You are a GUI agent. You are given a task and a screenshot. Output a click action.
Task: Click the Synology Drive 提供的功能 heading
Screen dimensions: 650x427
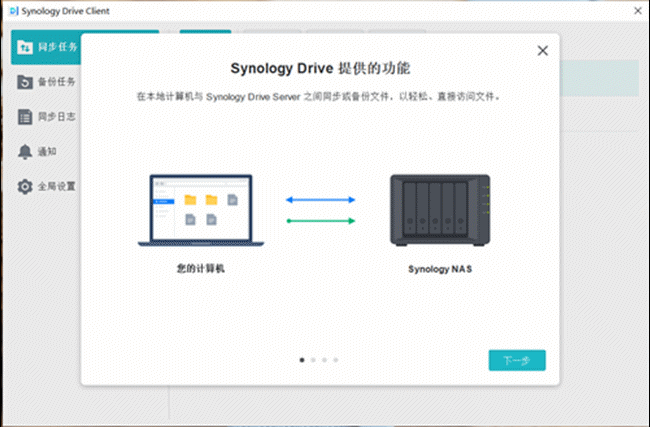(320, 68)
